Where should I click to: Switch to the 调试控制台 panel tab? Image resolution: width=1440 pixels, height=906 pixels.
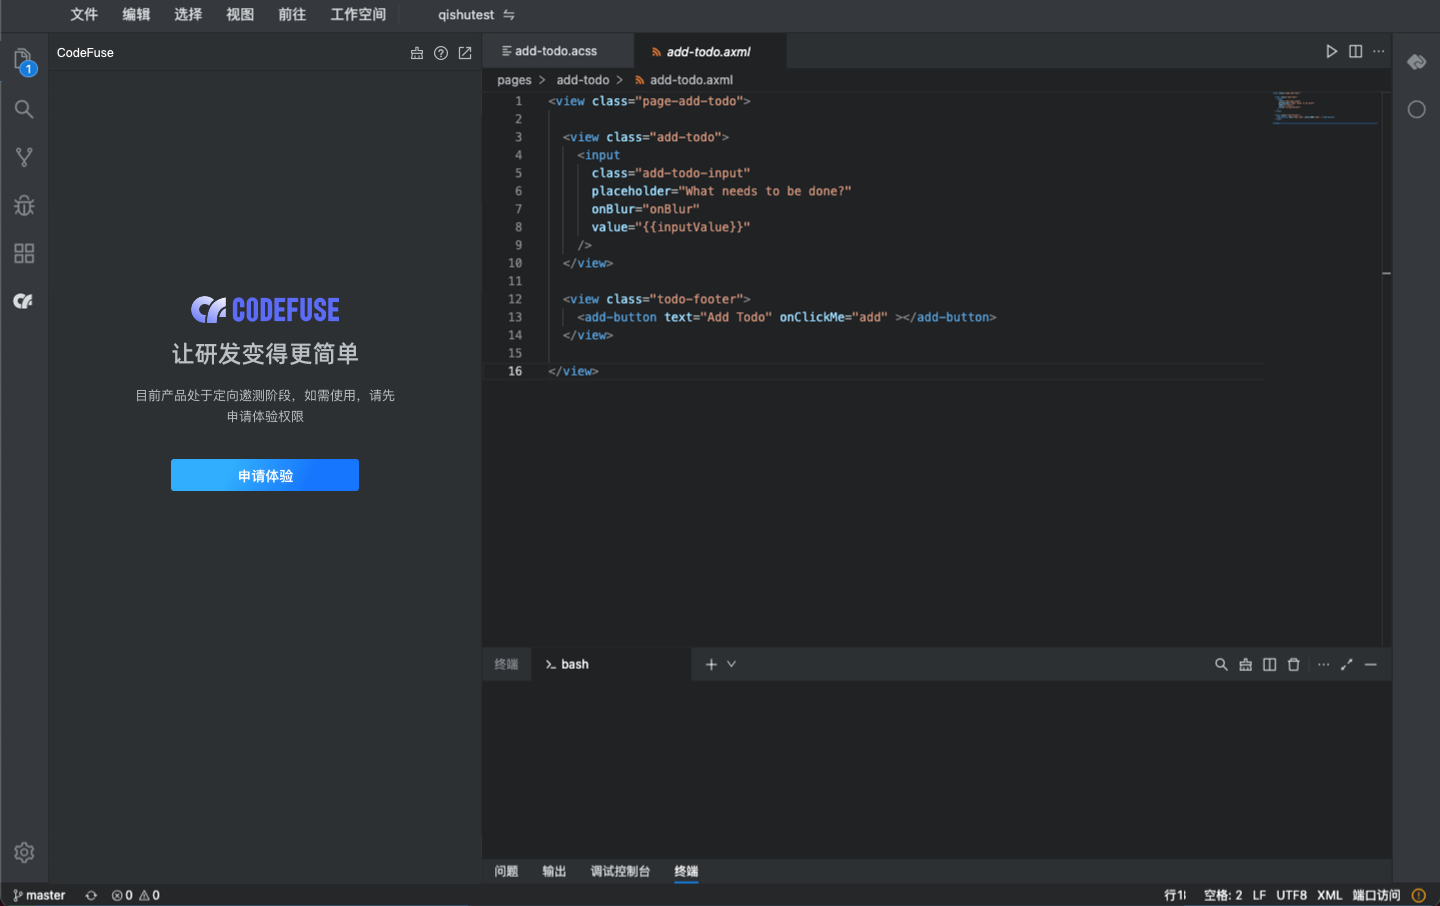[620, 871]
